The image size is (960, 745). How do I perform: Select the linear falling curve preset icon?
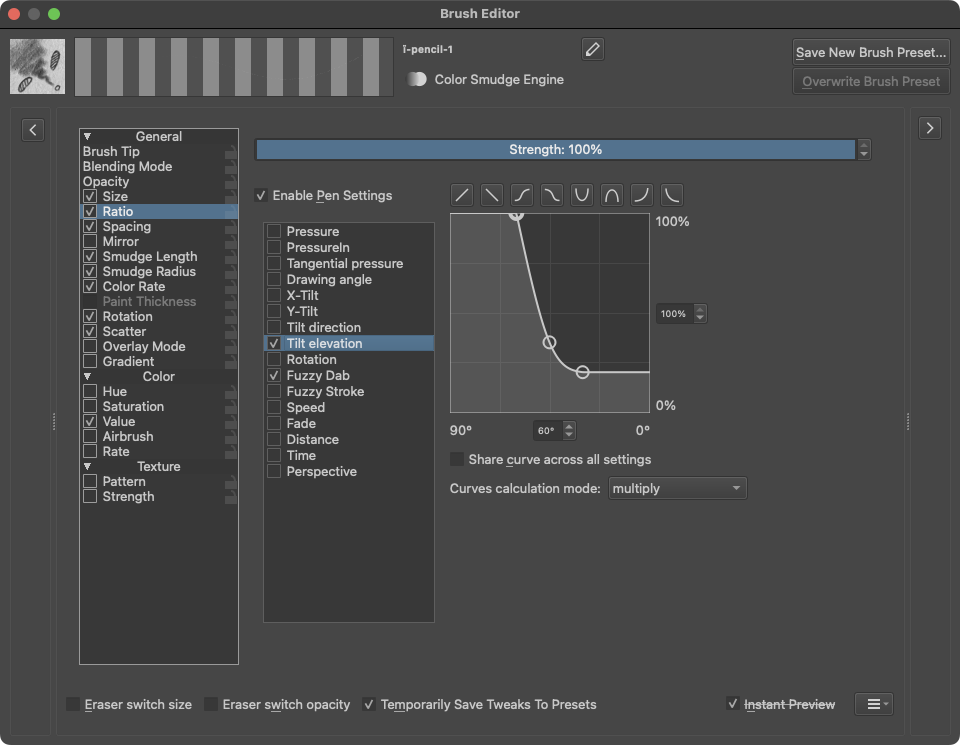[x=492, y=195]
